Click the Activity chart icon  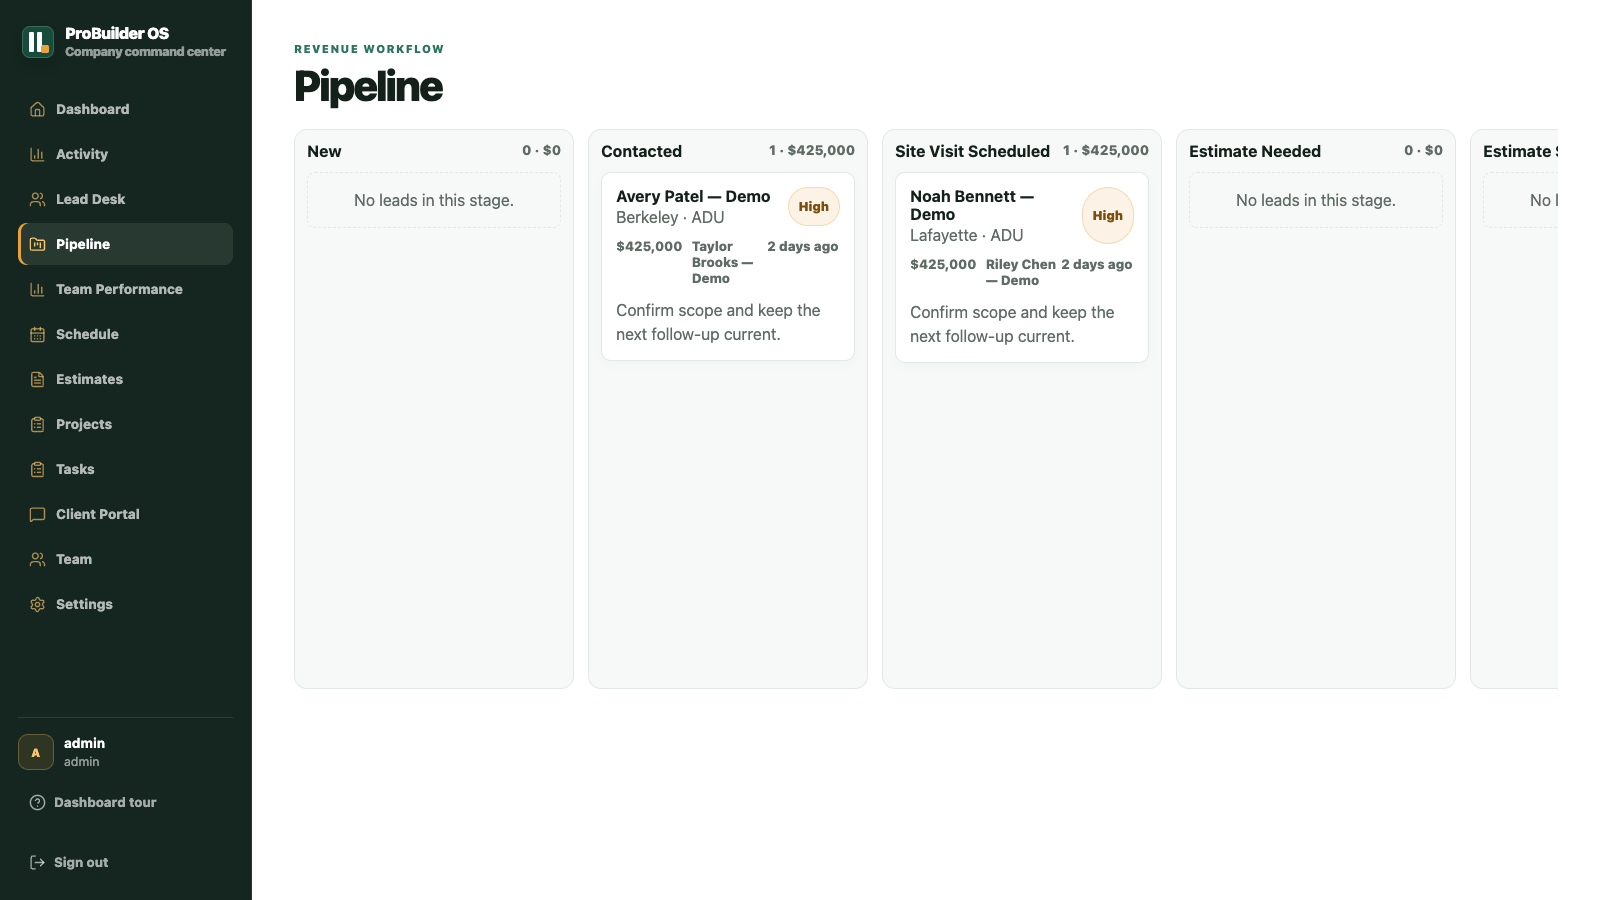click(38, 154)
